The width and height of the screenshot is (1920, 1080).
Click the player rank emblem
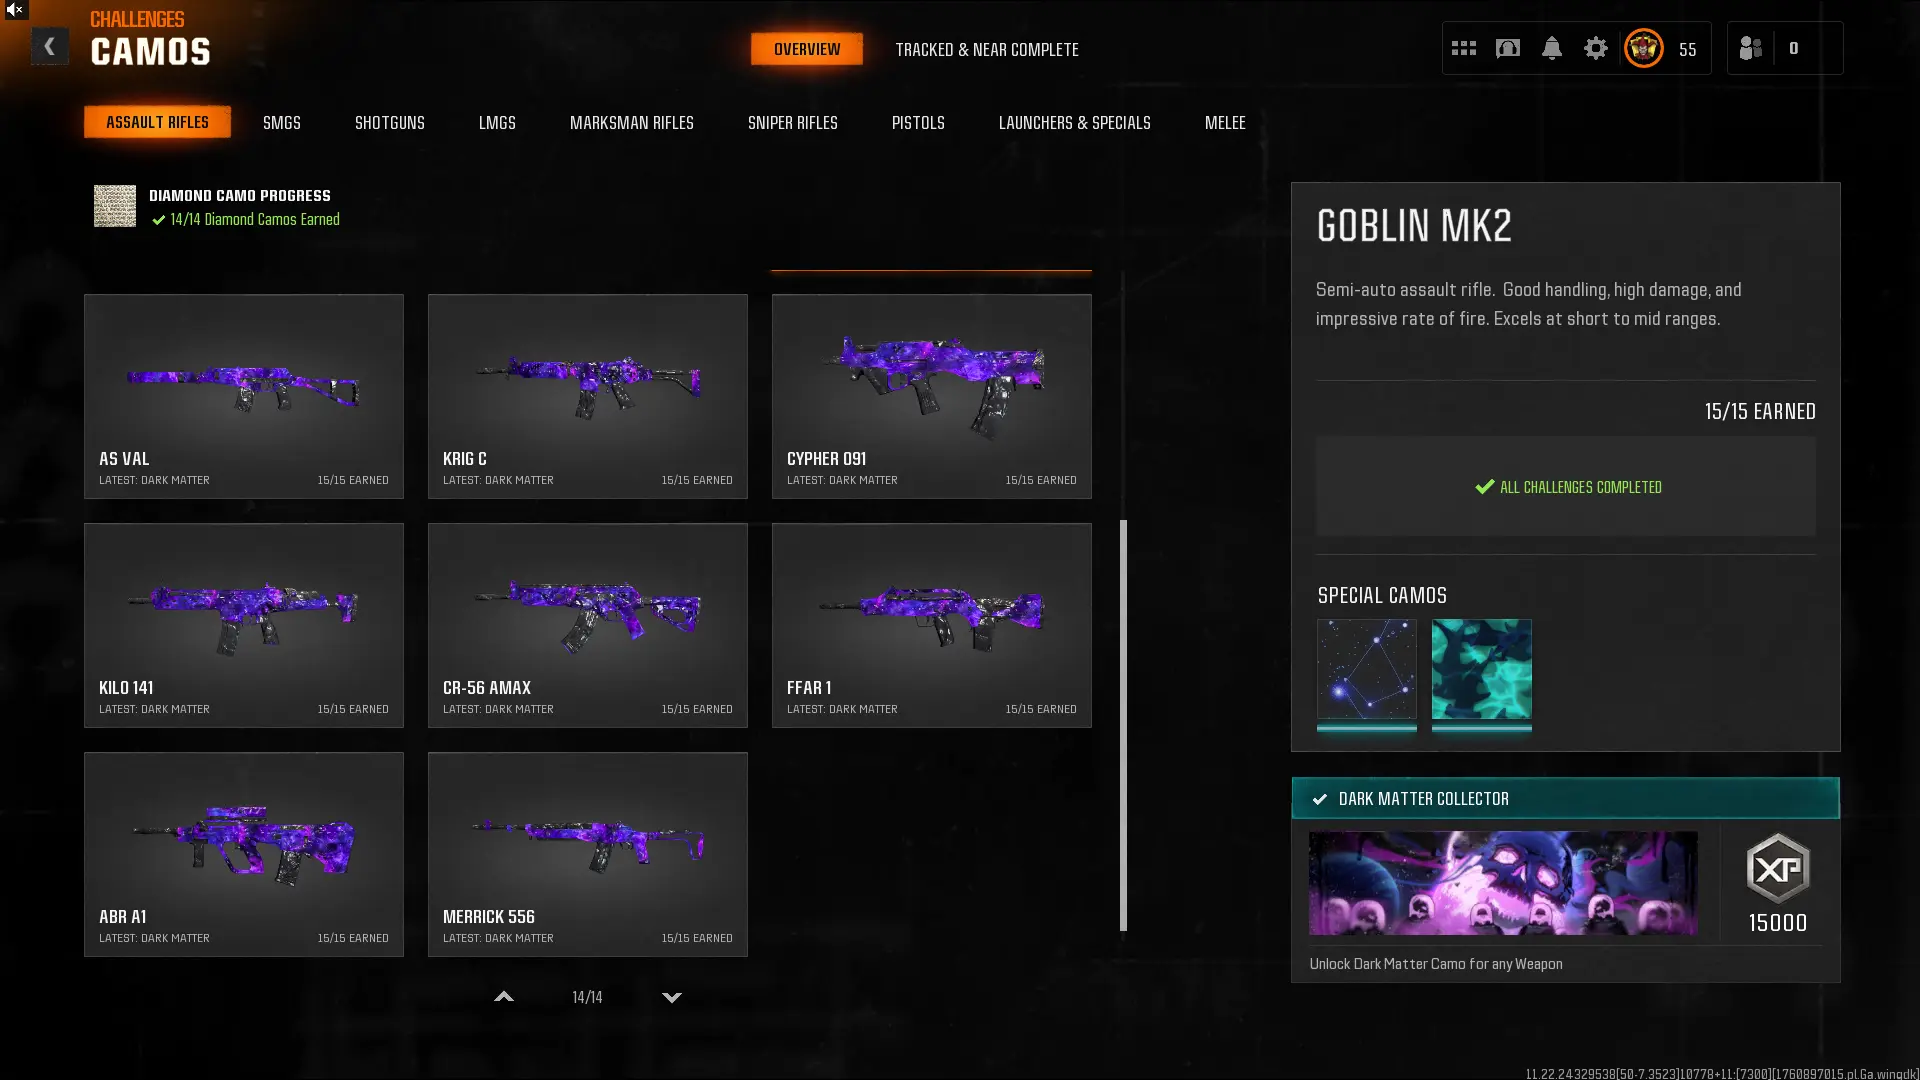pyautogui.click(x=1643, y=48)
